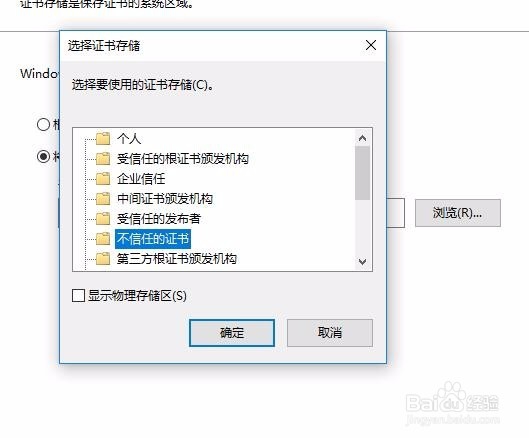Pick the 第三方根证书颁发机构 store
Viewport: 529px width, 438px height.
pyautogui.click(x=176, y=258)
